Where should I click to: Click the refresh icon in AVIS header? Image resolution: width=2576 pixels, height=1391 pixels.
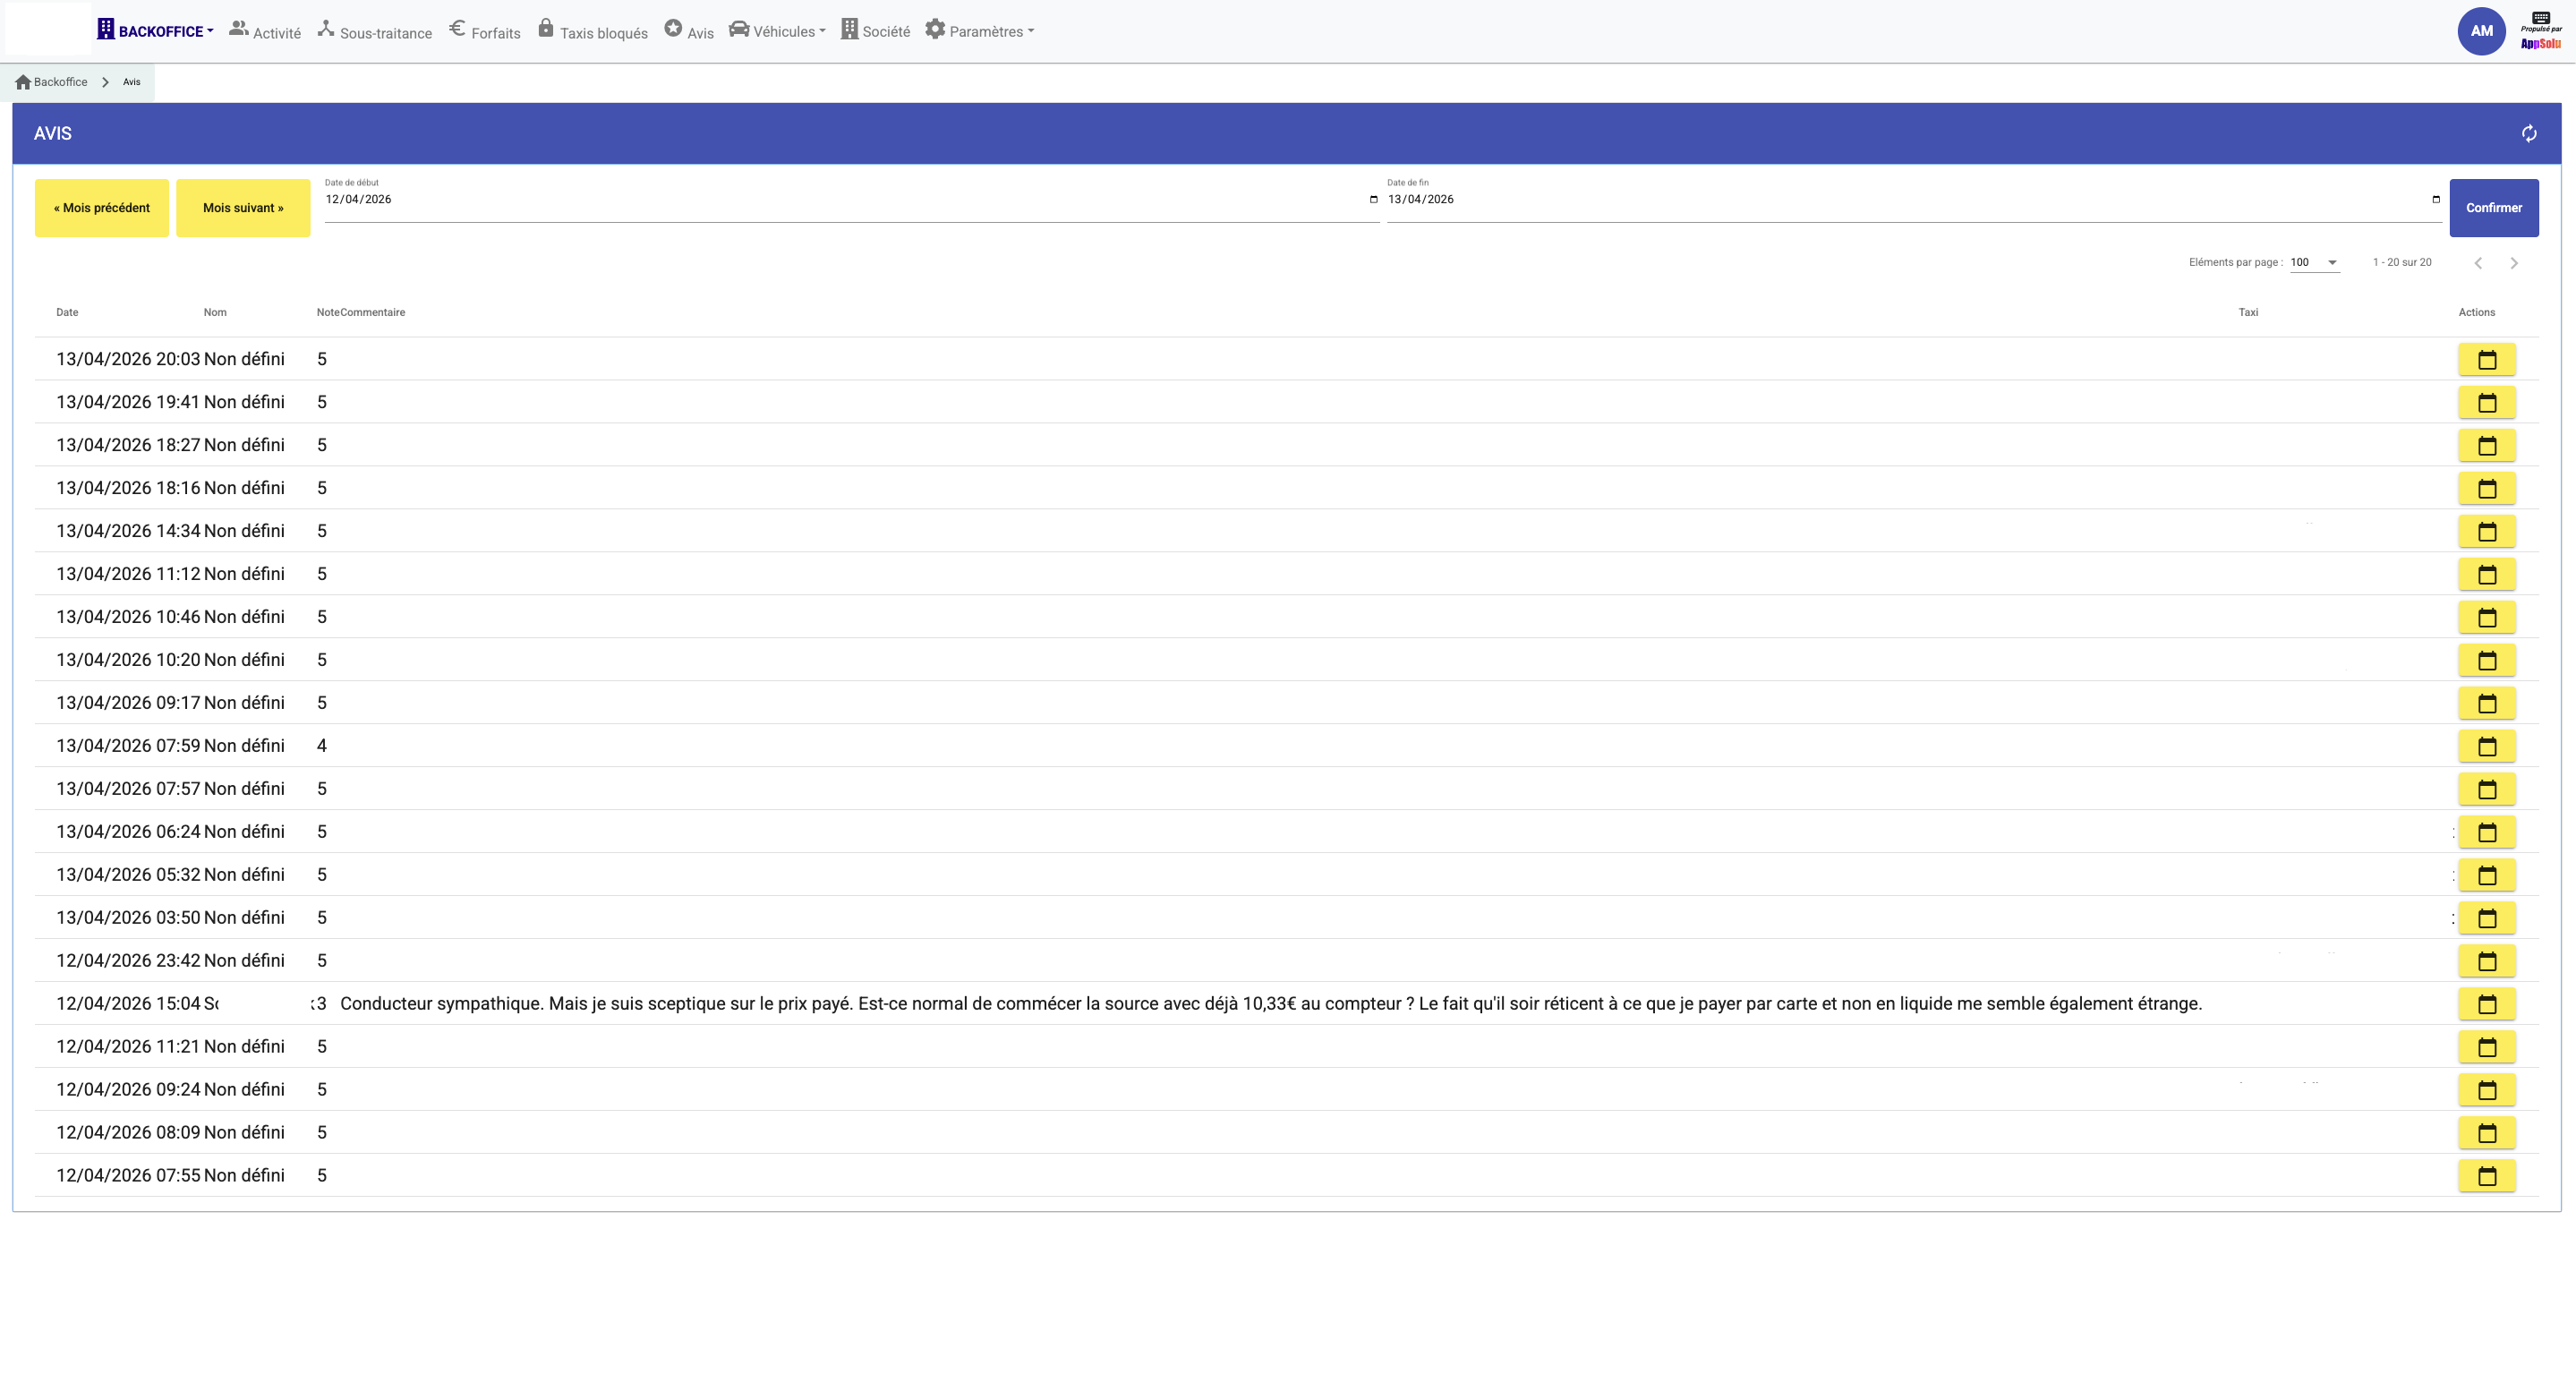[2528, 134]
